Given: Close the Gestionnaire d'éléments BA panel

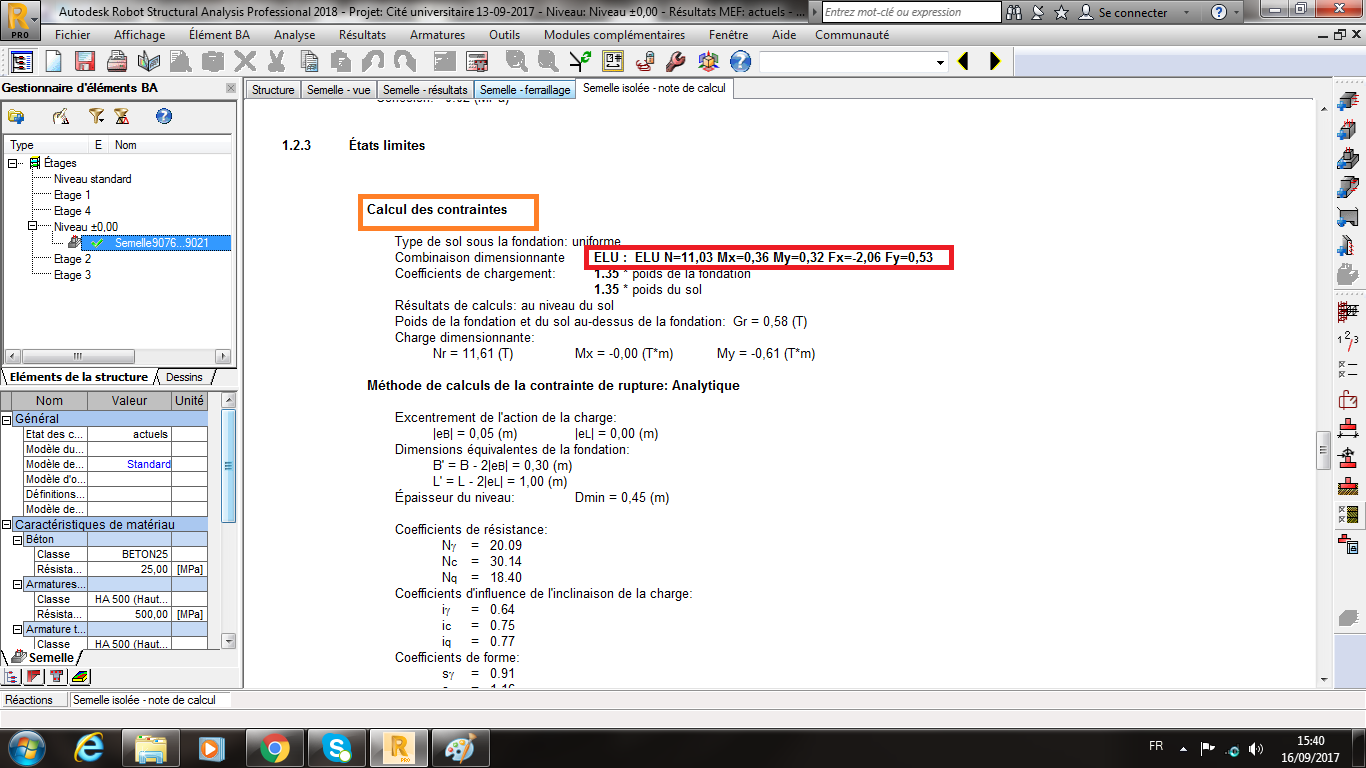Looking at the screenshot, I should pos(233,89).
